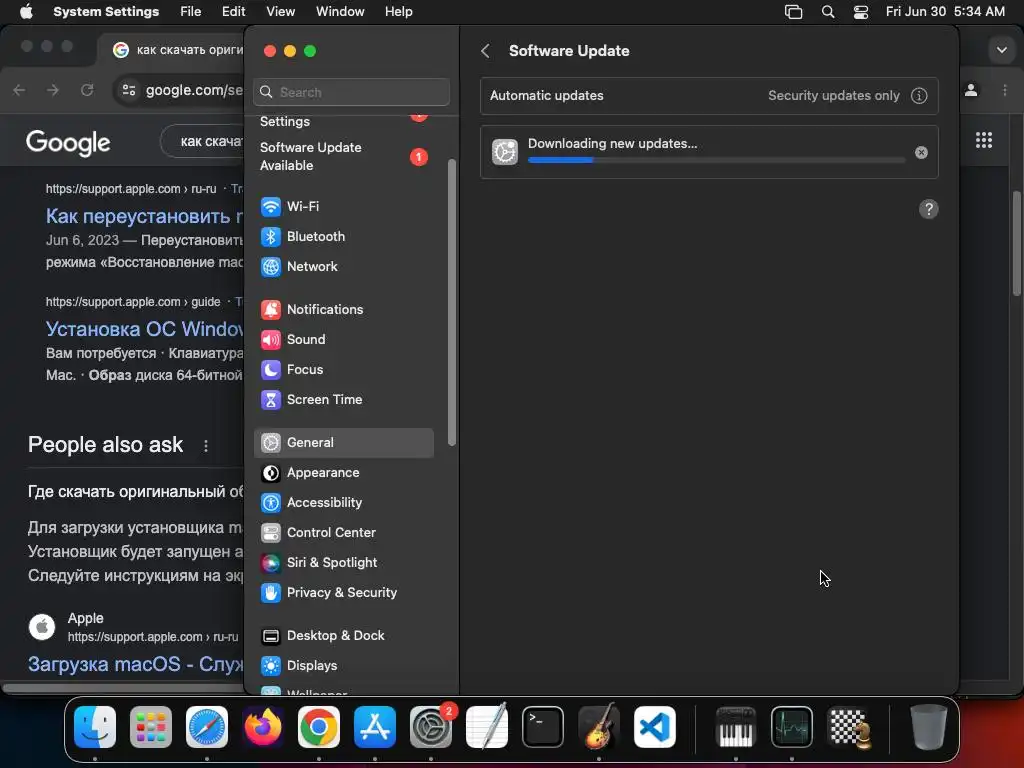Open Launchpad from the Dock
Screen dimensions: 1024x768
(x=151, y=727)
